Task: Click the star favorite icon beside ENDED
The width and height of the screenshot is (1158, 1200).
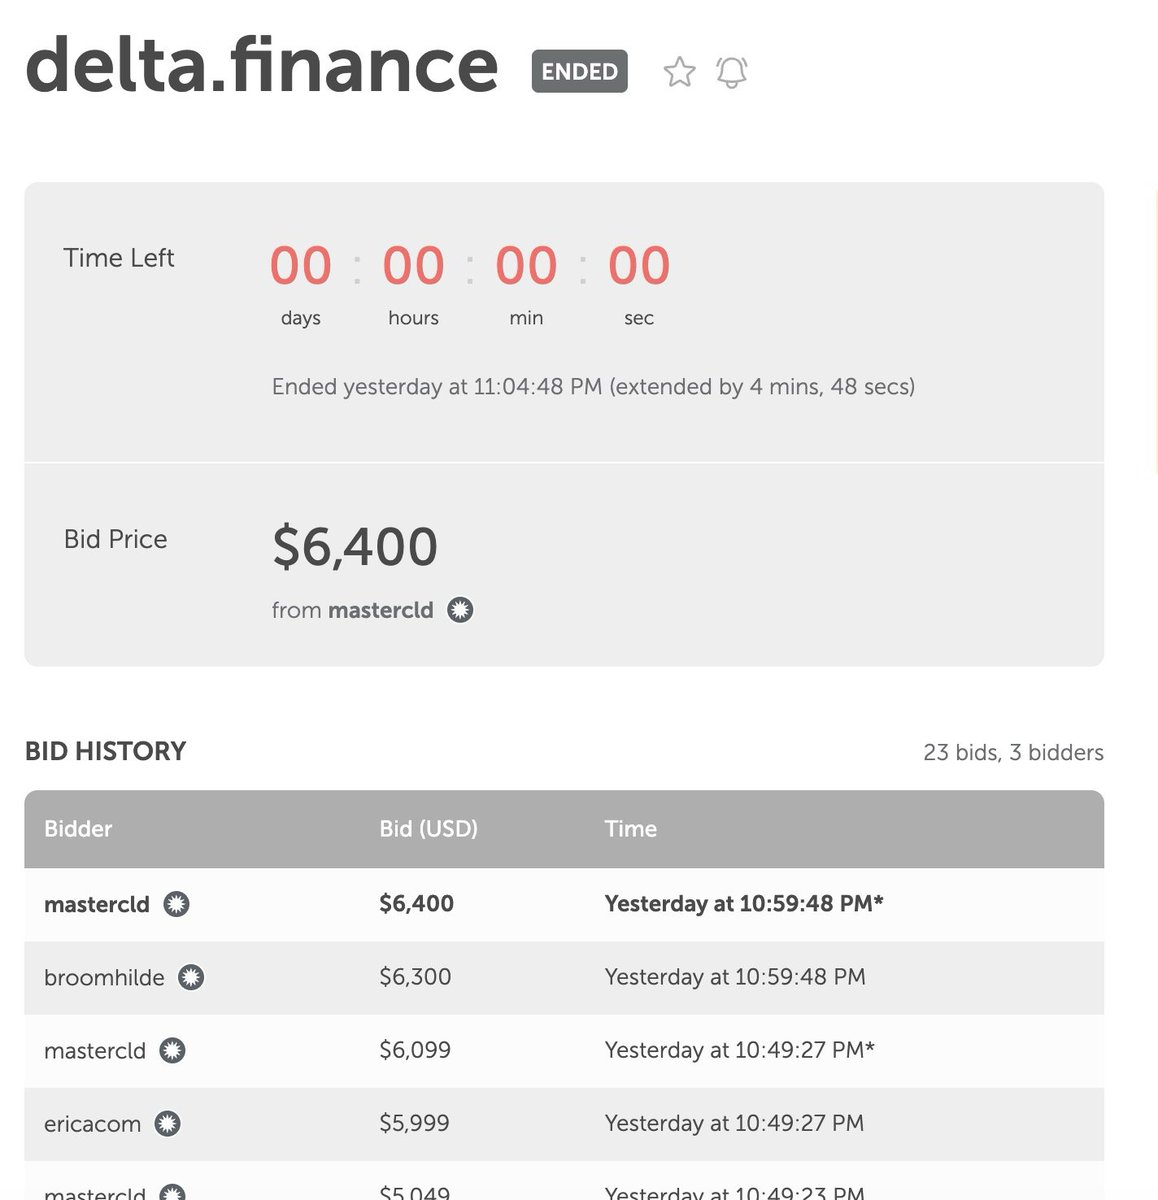Action: pos(679,72)
